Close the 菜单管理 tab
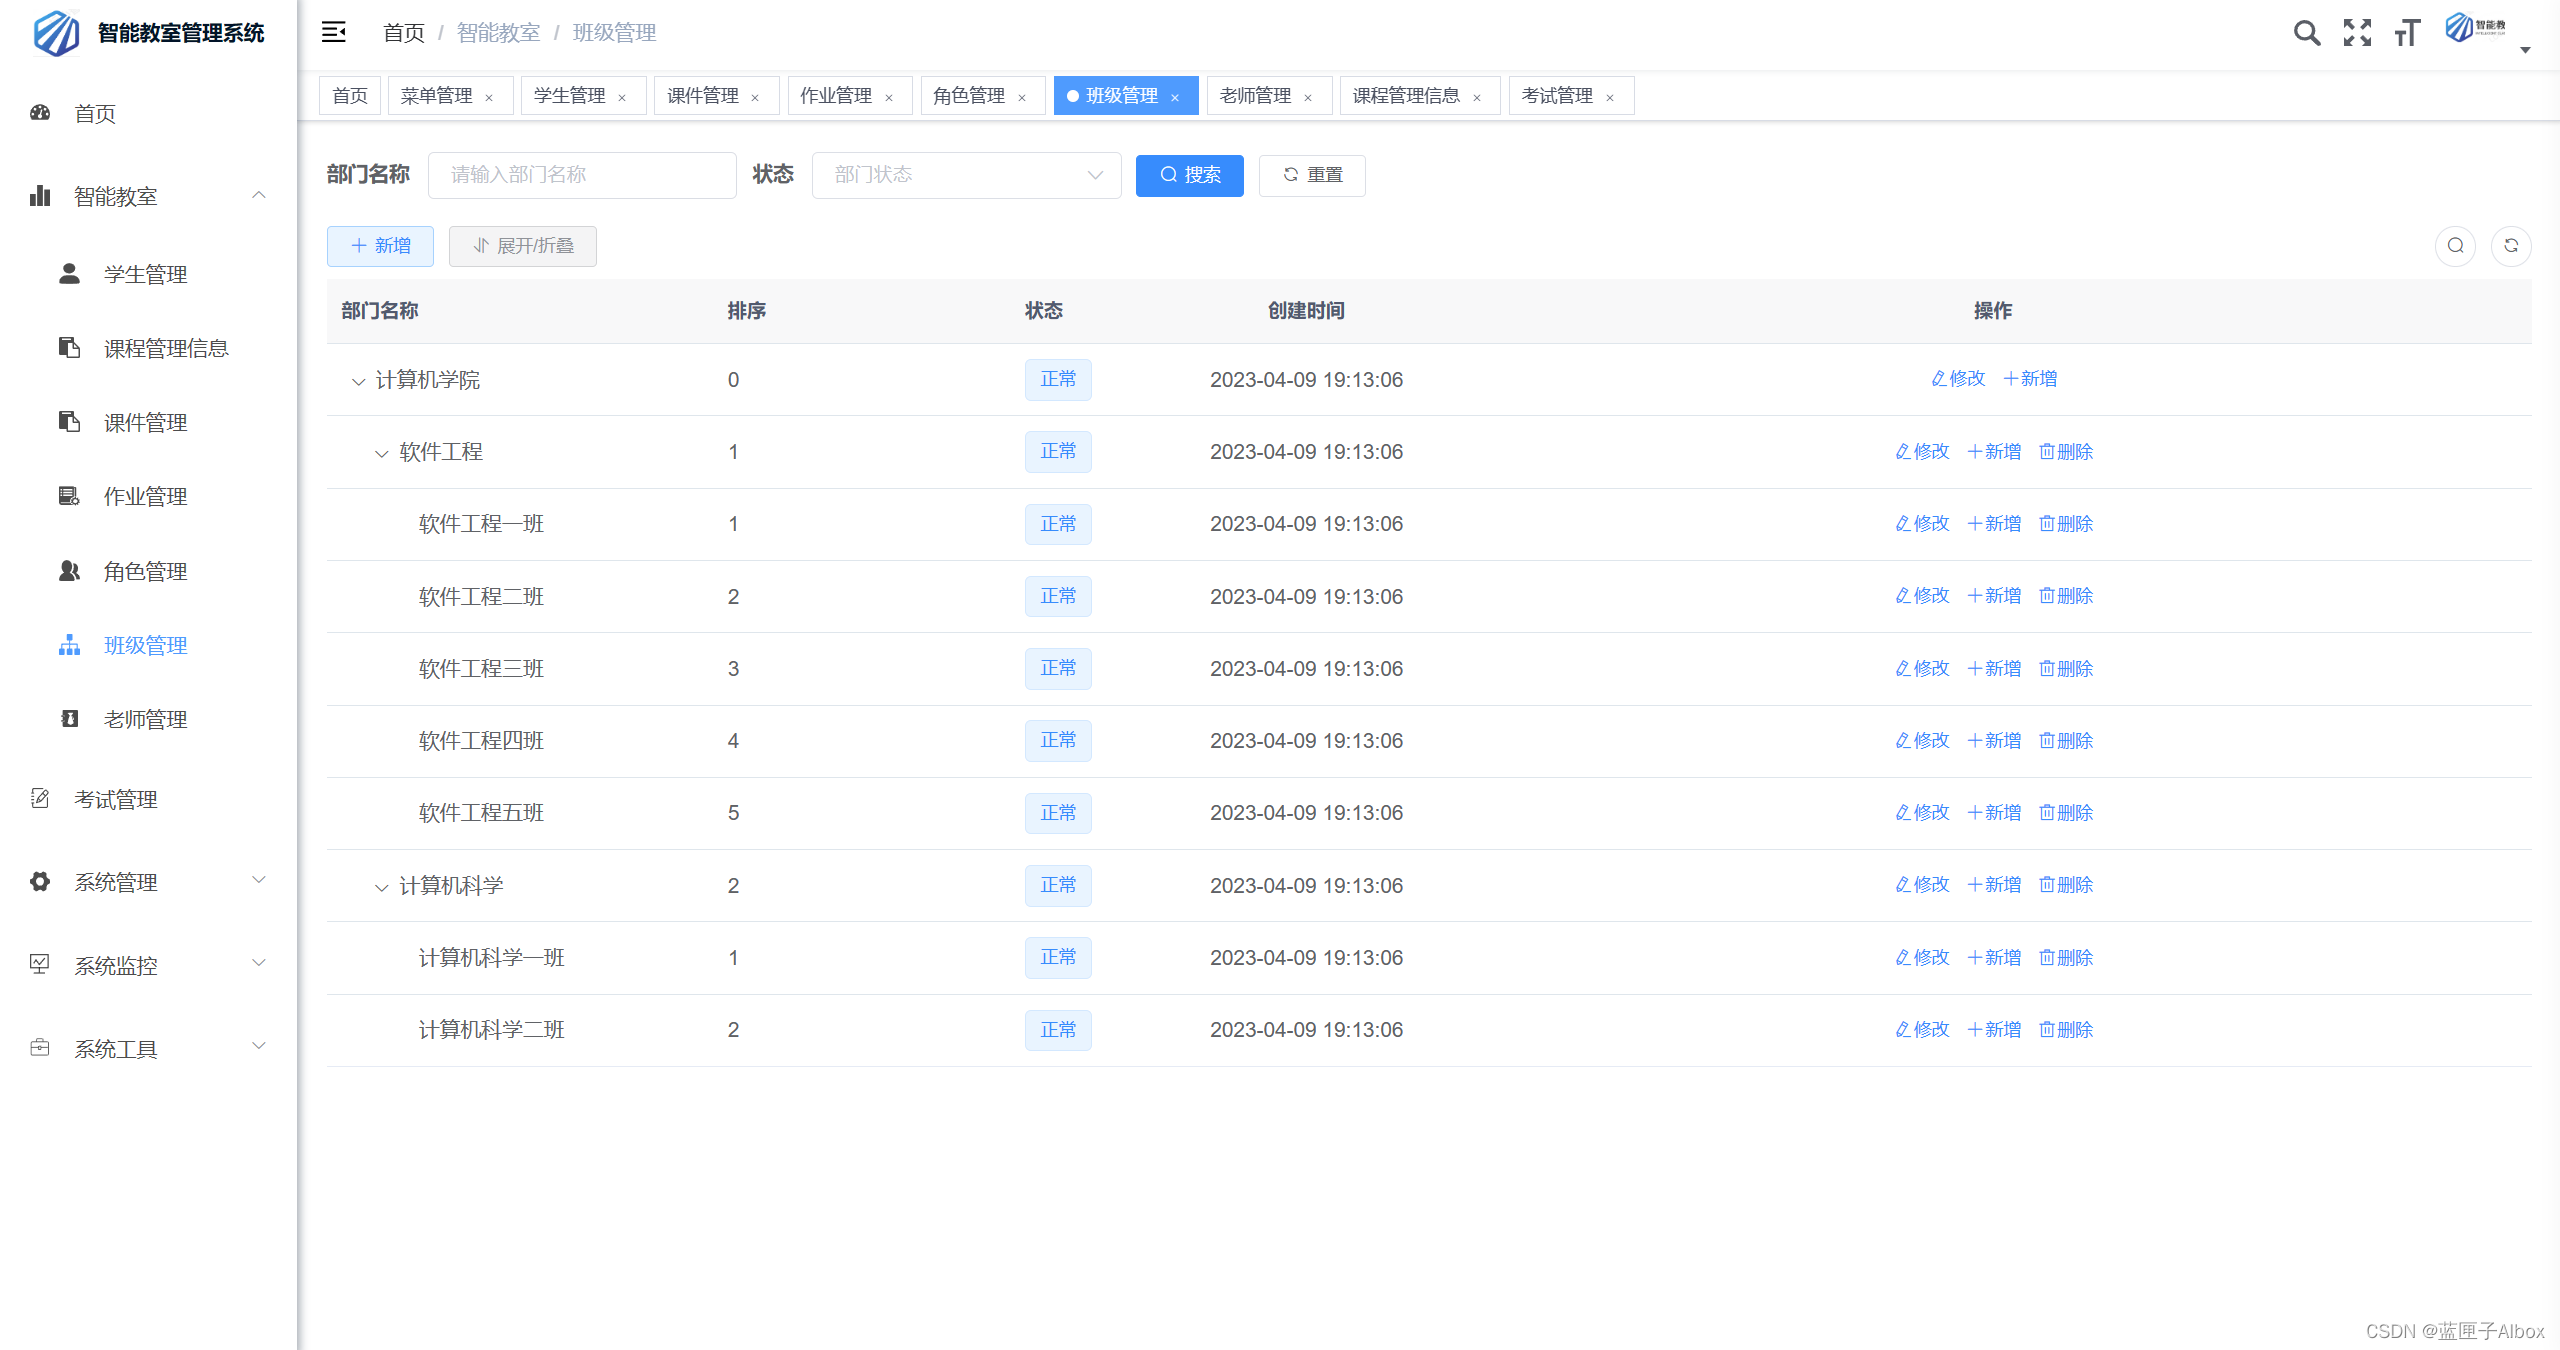 489,97
